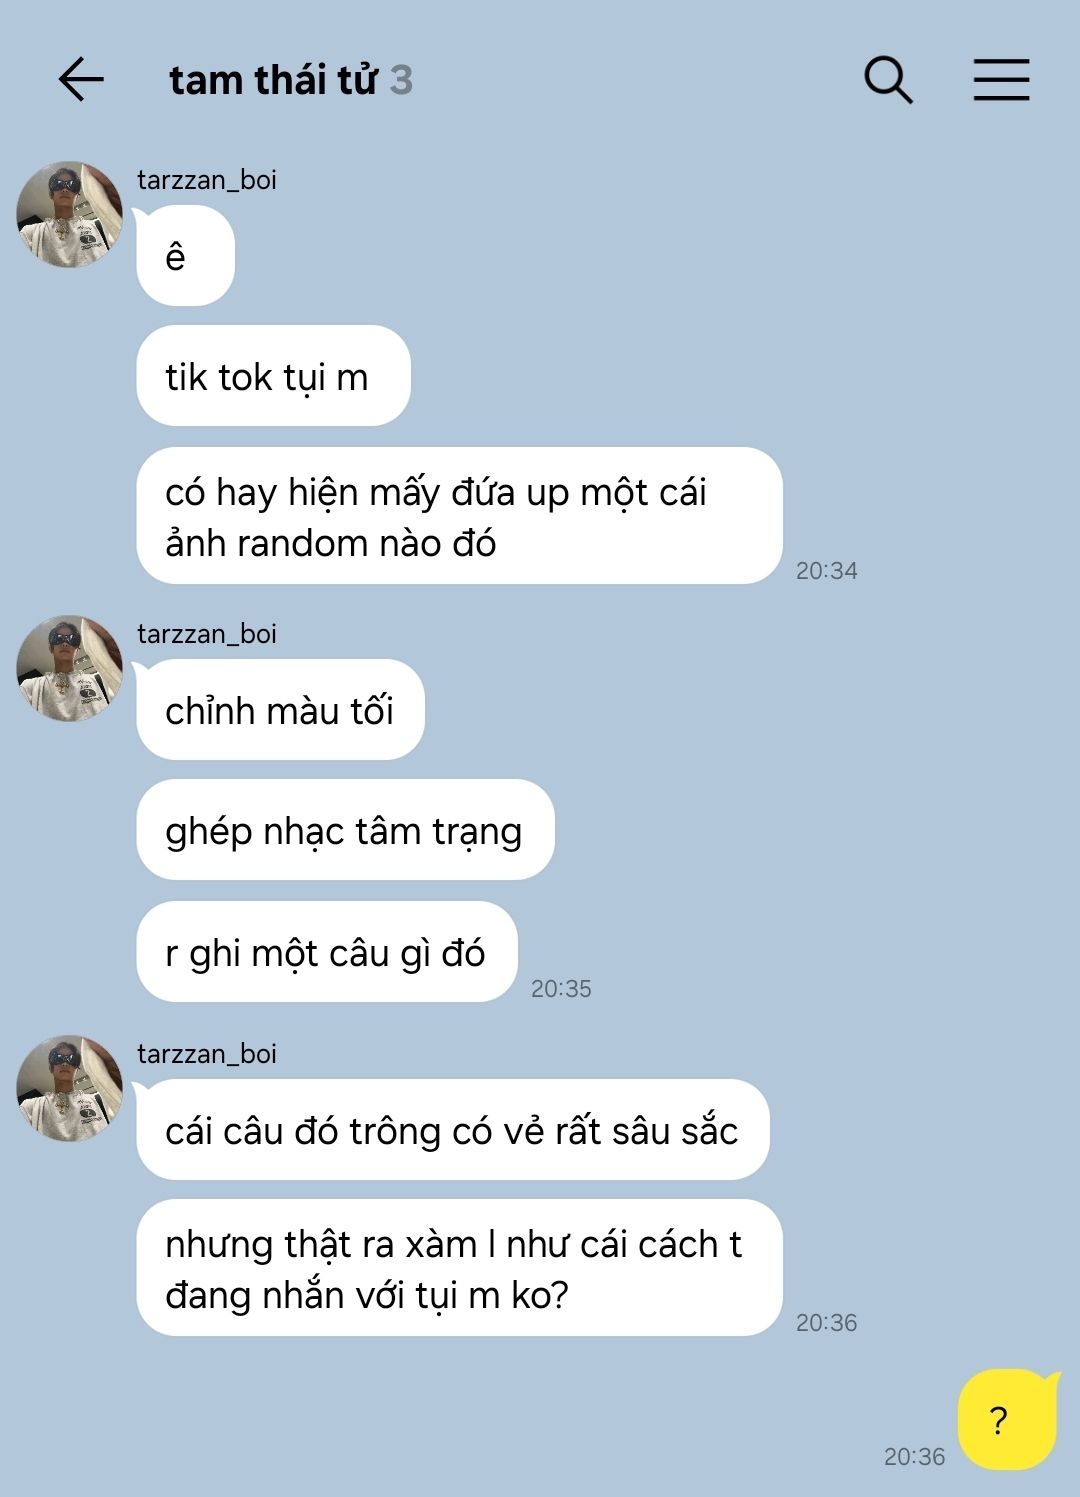The height and width of the screenshot is (1497, 1080).
Task: Tap the yellow '?' sent message bubble
Action: pos(1007,1420)
